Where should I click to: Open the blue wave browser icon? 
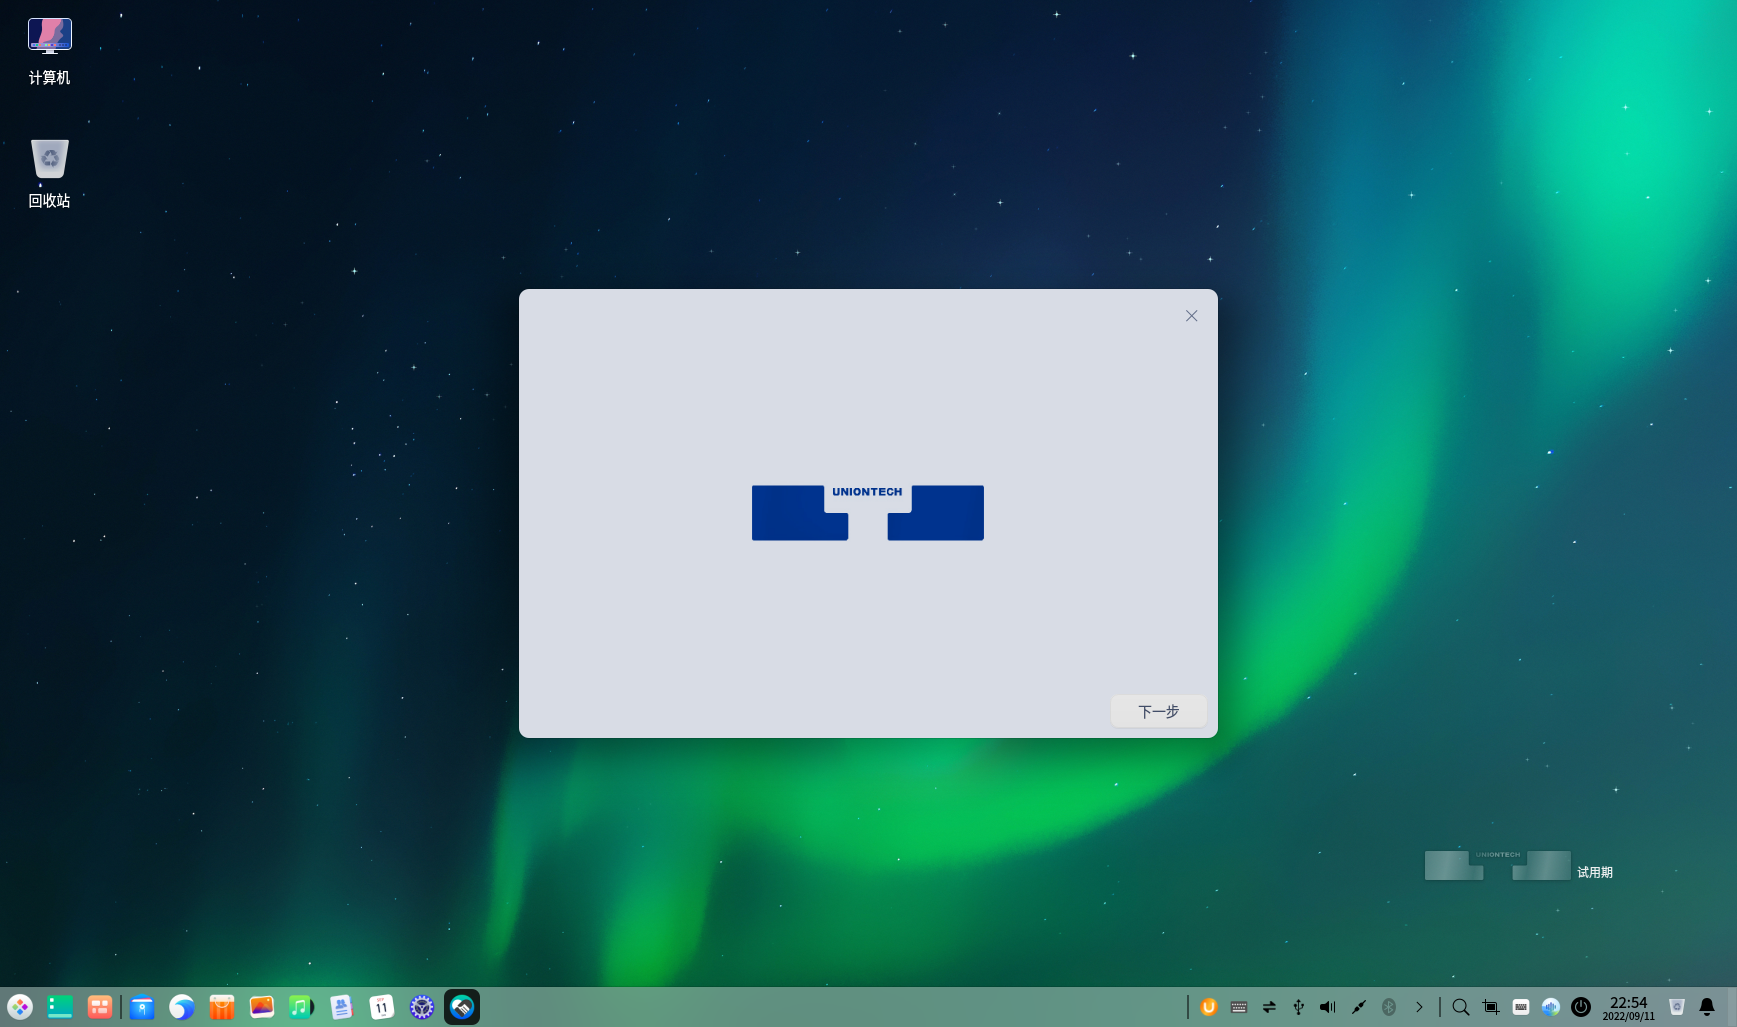pyautogui.click(x=182, y=1007)
